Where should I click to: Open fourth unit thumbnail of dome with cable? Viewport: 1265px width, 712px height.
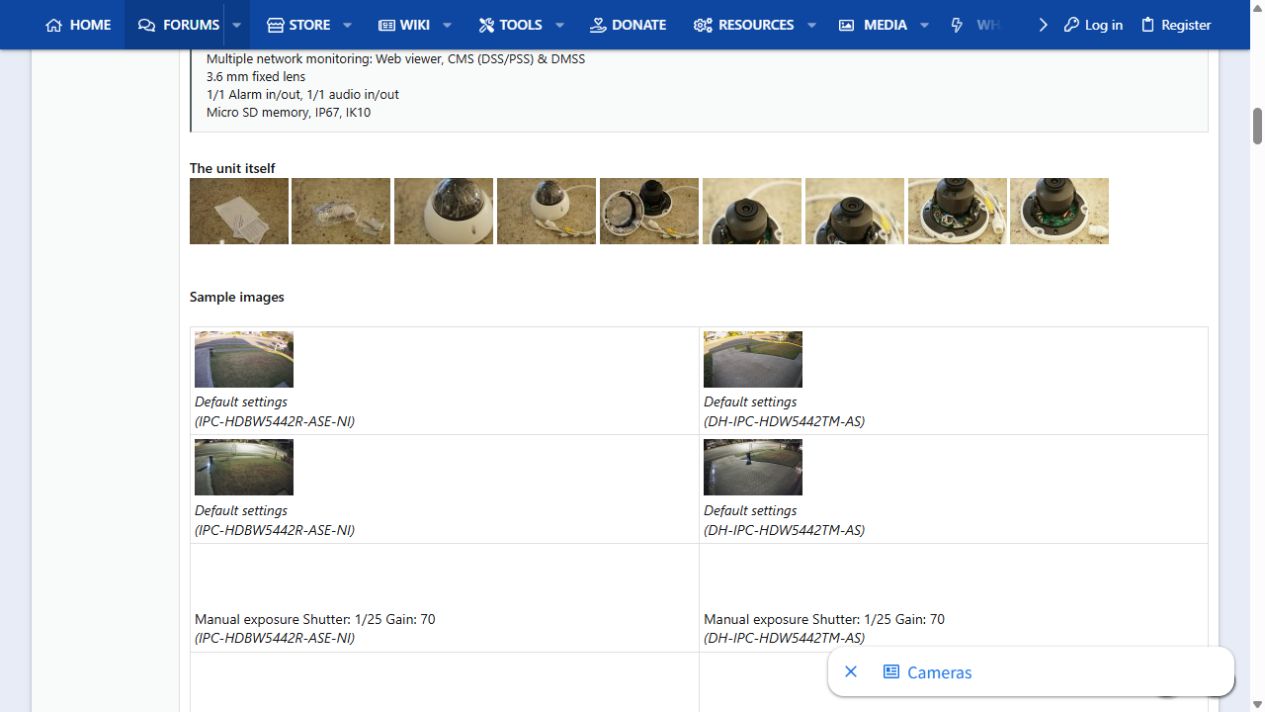[x=546, y=211]
